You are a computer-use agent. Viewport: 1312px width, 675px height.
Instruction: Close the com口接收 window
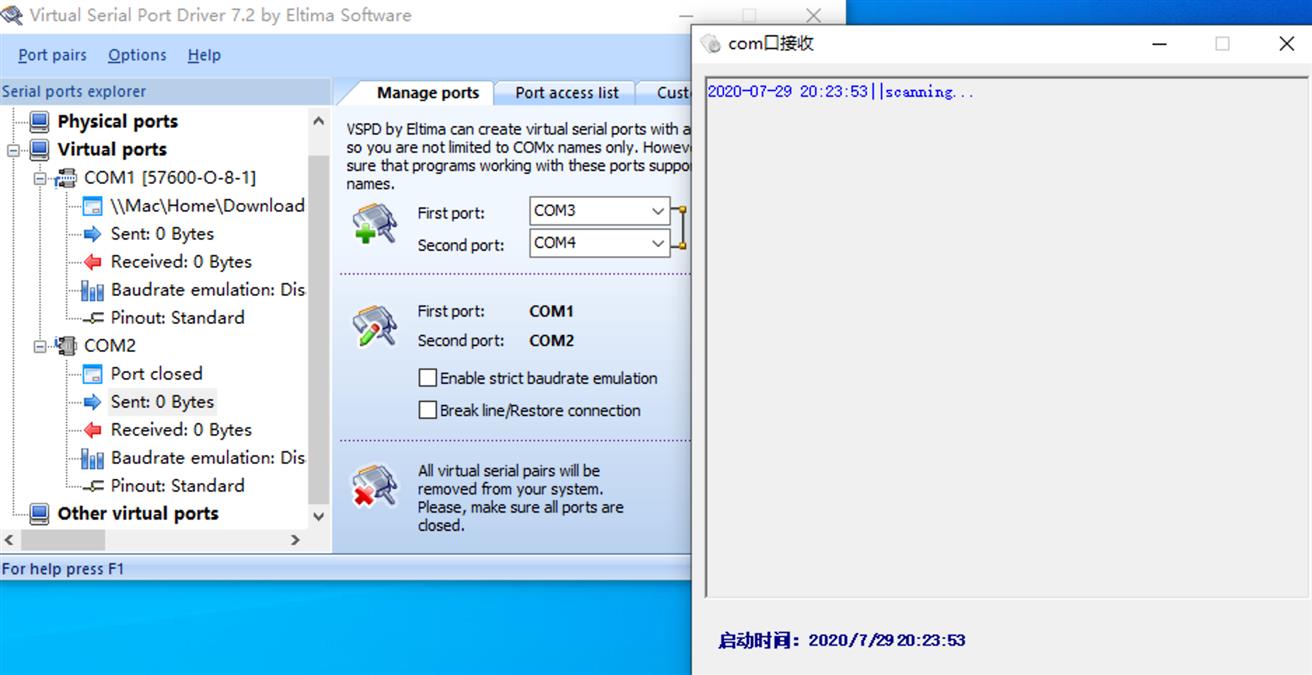pyautogui.click(x=1286, y=44)
